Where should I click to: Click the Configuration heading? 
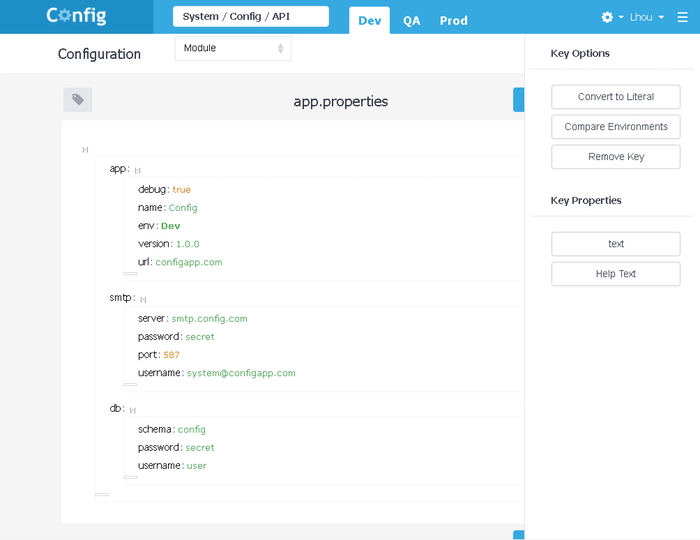pos(99,54)
